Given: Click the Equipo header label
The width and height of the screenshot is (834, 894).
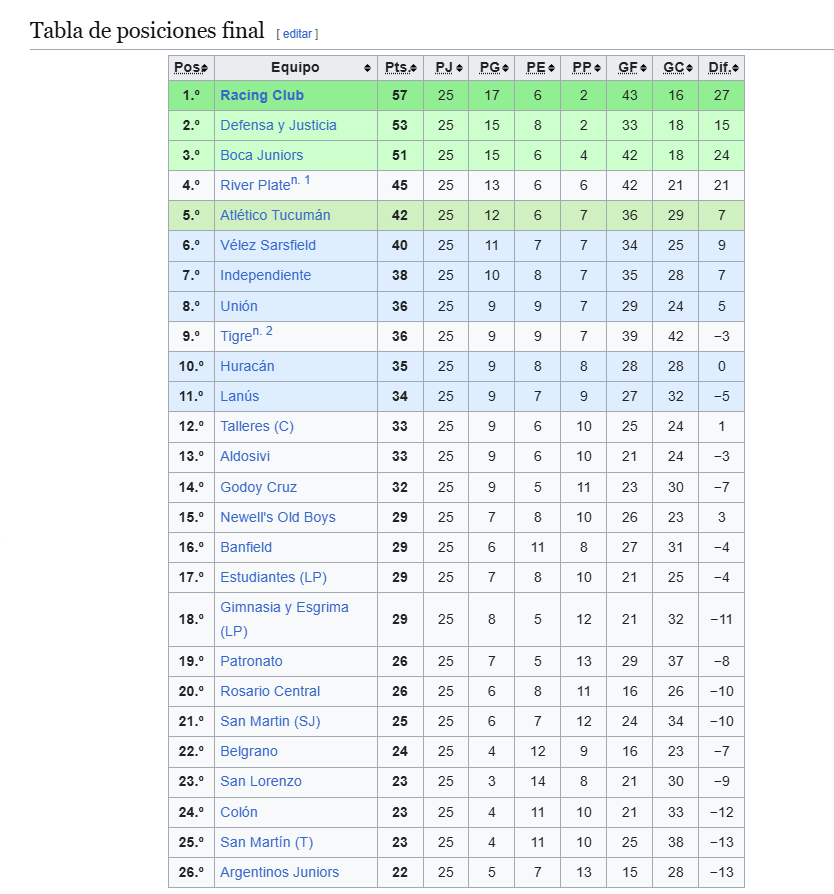Looking at the screenshot, I should 295,67.
